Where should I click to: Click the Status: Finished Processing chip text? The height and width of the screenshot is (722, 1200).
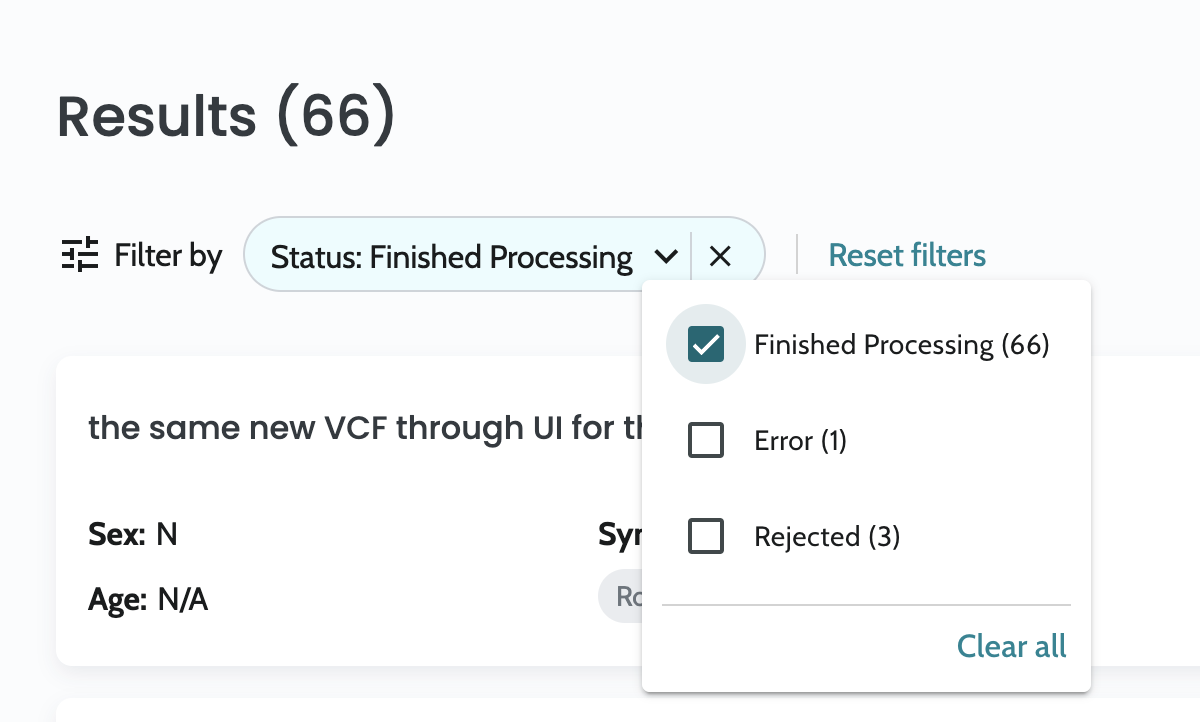pyautogui.click(x=451, y=258)
